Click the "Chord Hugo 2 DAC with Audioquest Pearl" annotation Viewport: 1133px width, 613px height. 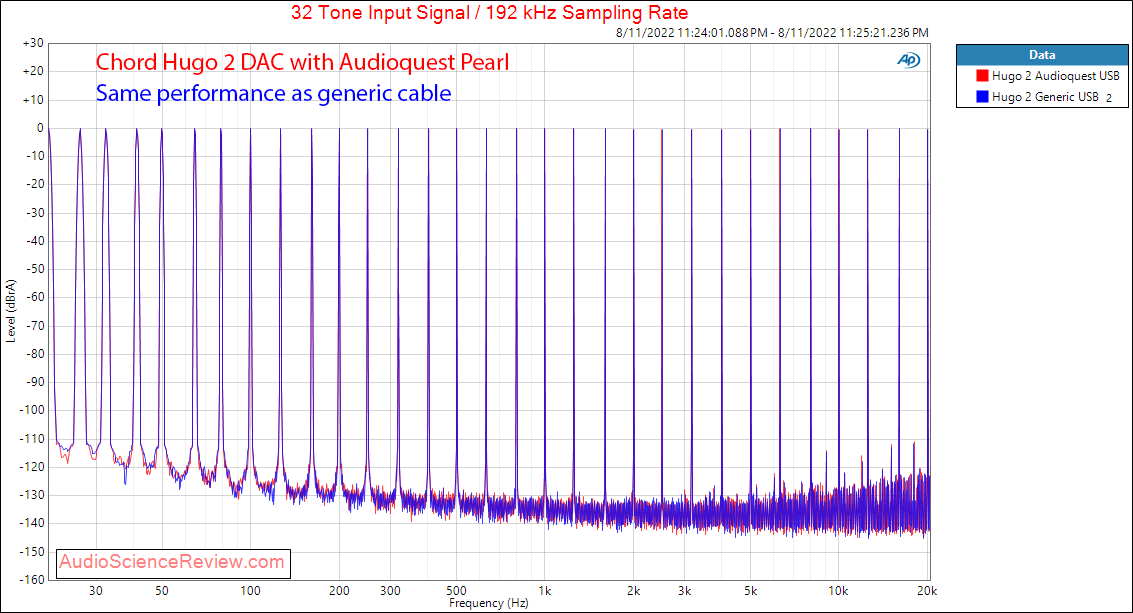tap(303, 62)
